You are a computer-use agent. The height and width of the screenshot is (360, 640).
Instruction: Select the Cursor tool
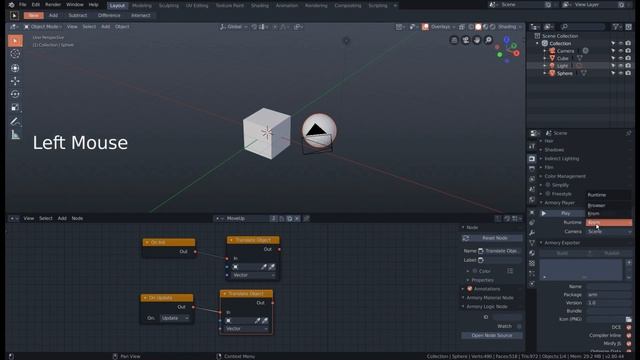tap(15, 54)
